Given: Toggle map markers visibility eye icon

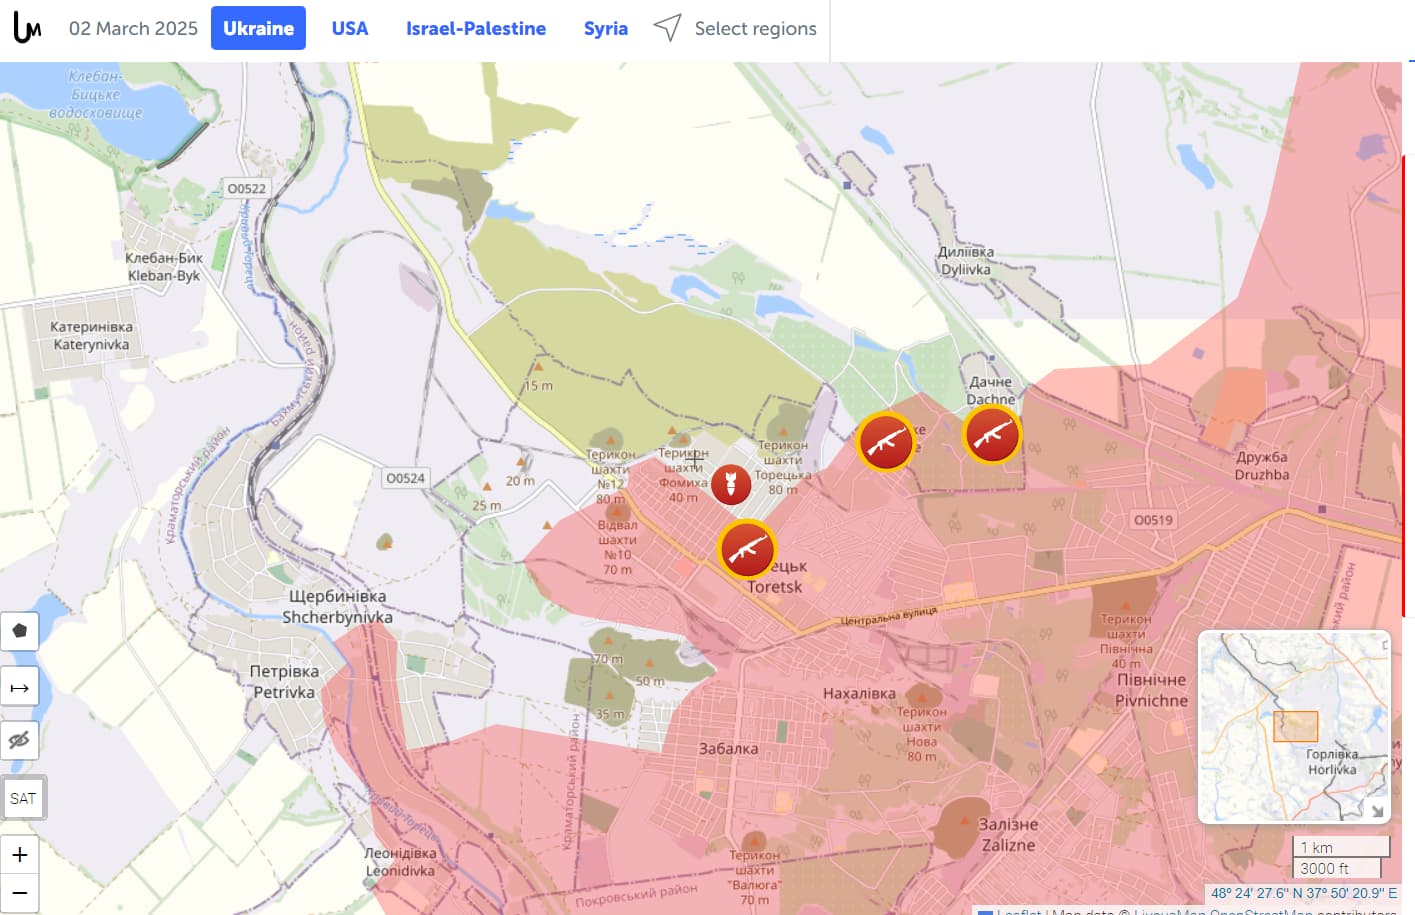Looking at the screenshot, I should coord(20,741).
